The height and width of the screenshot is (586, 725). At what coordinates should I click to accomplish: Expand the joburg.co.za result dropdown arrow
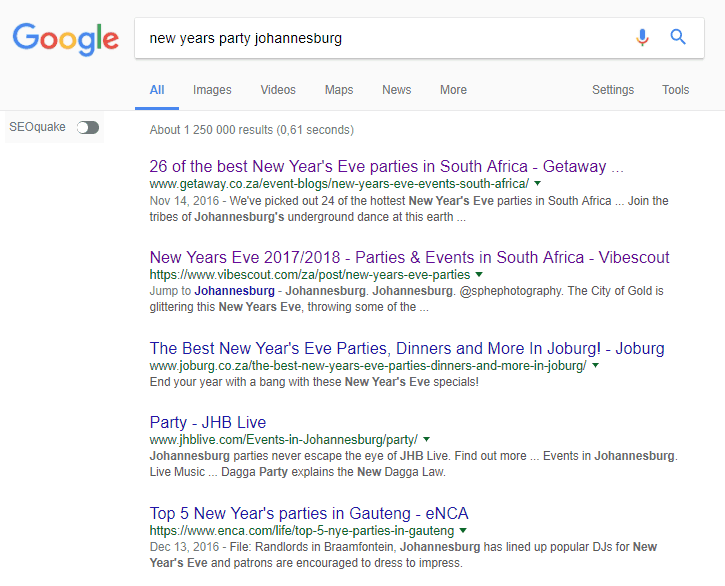[x=596, y=365]
